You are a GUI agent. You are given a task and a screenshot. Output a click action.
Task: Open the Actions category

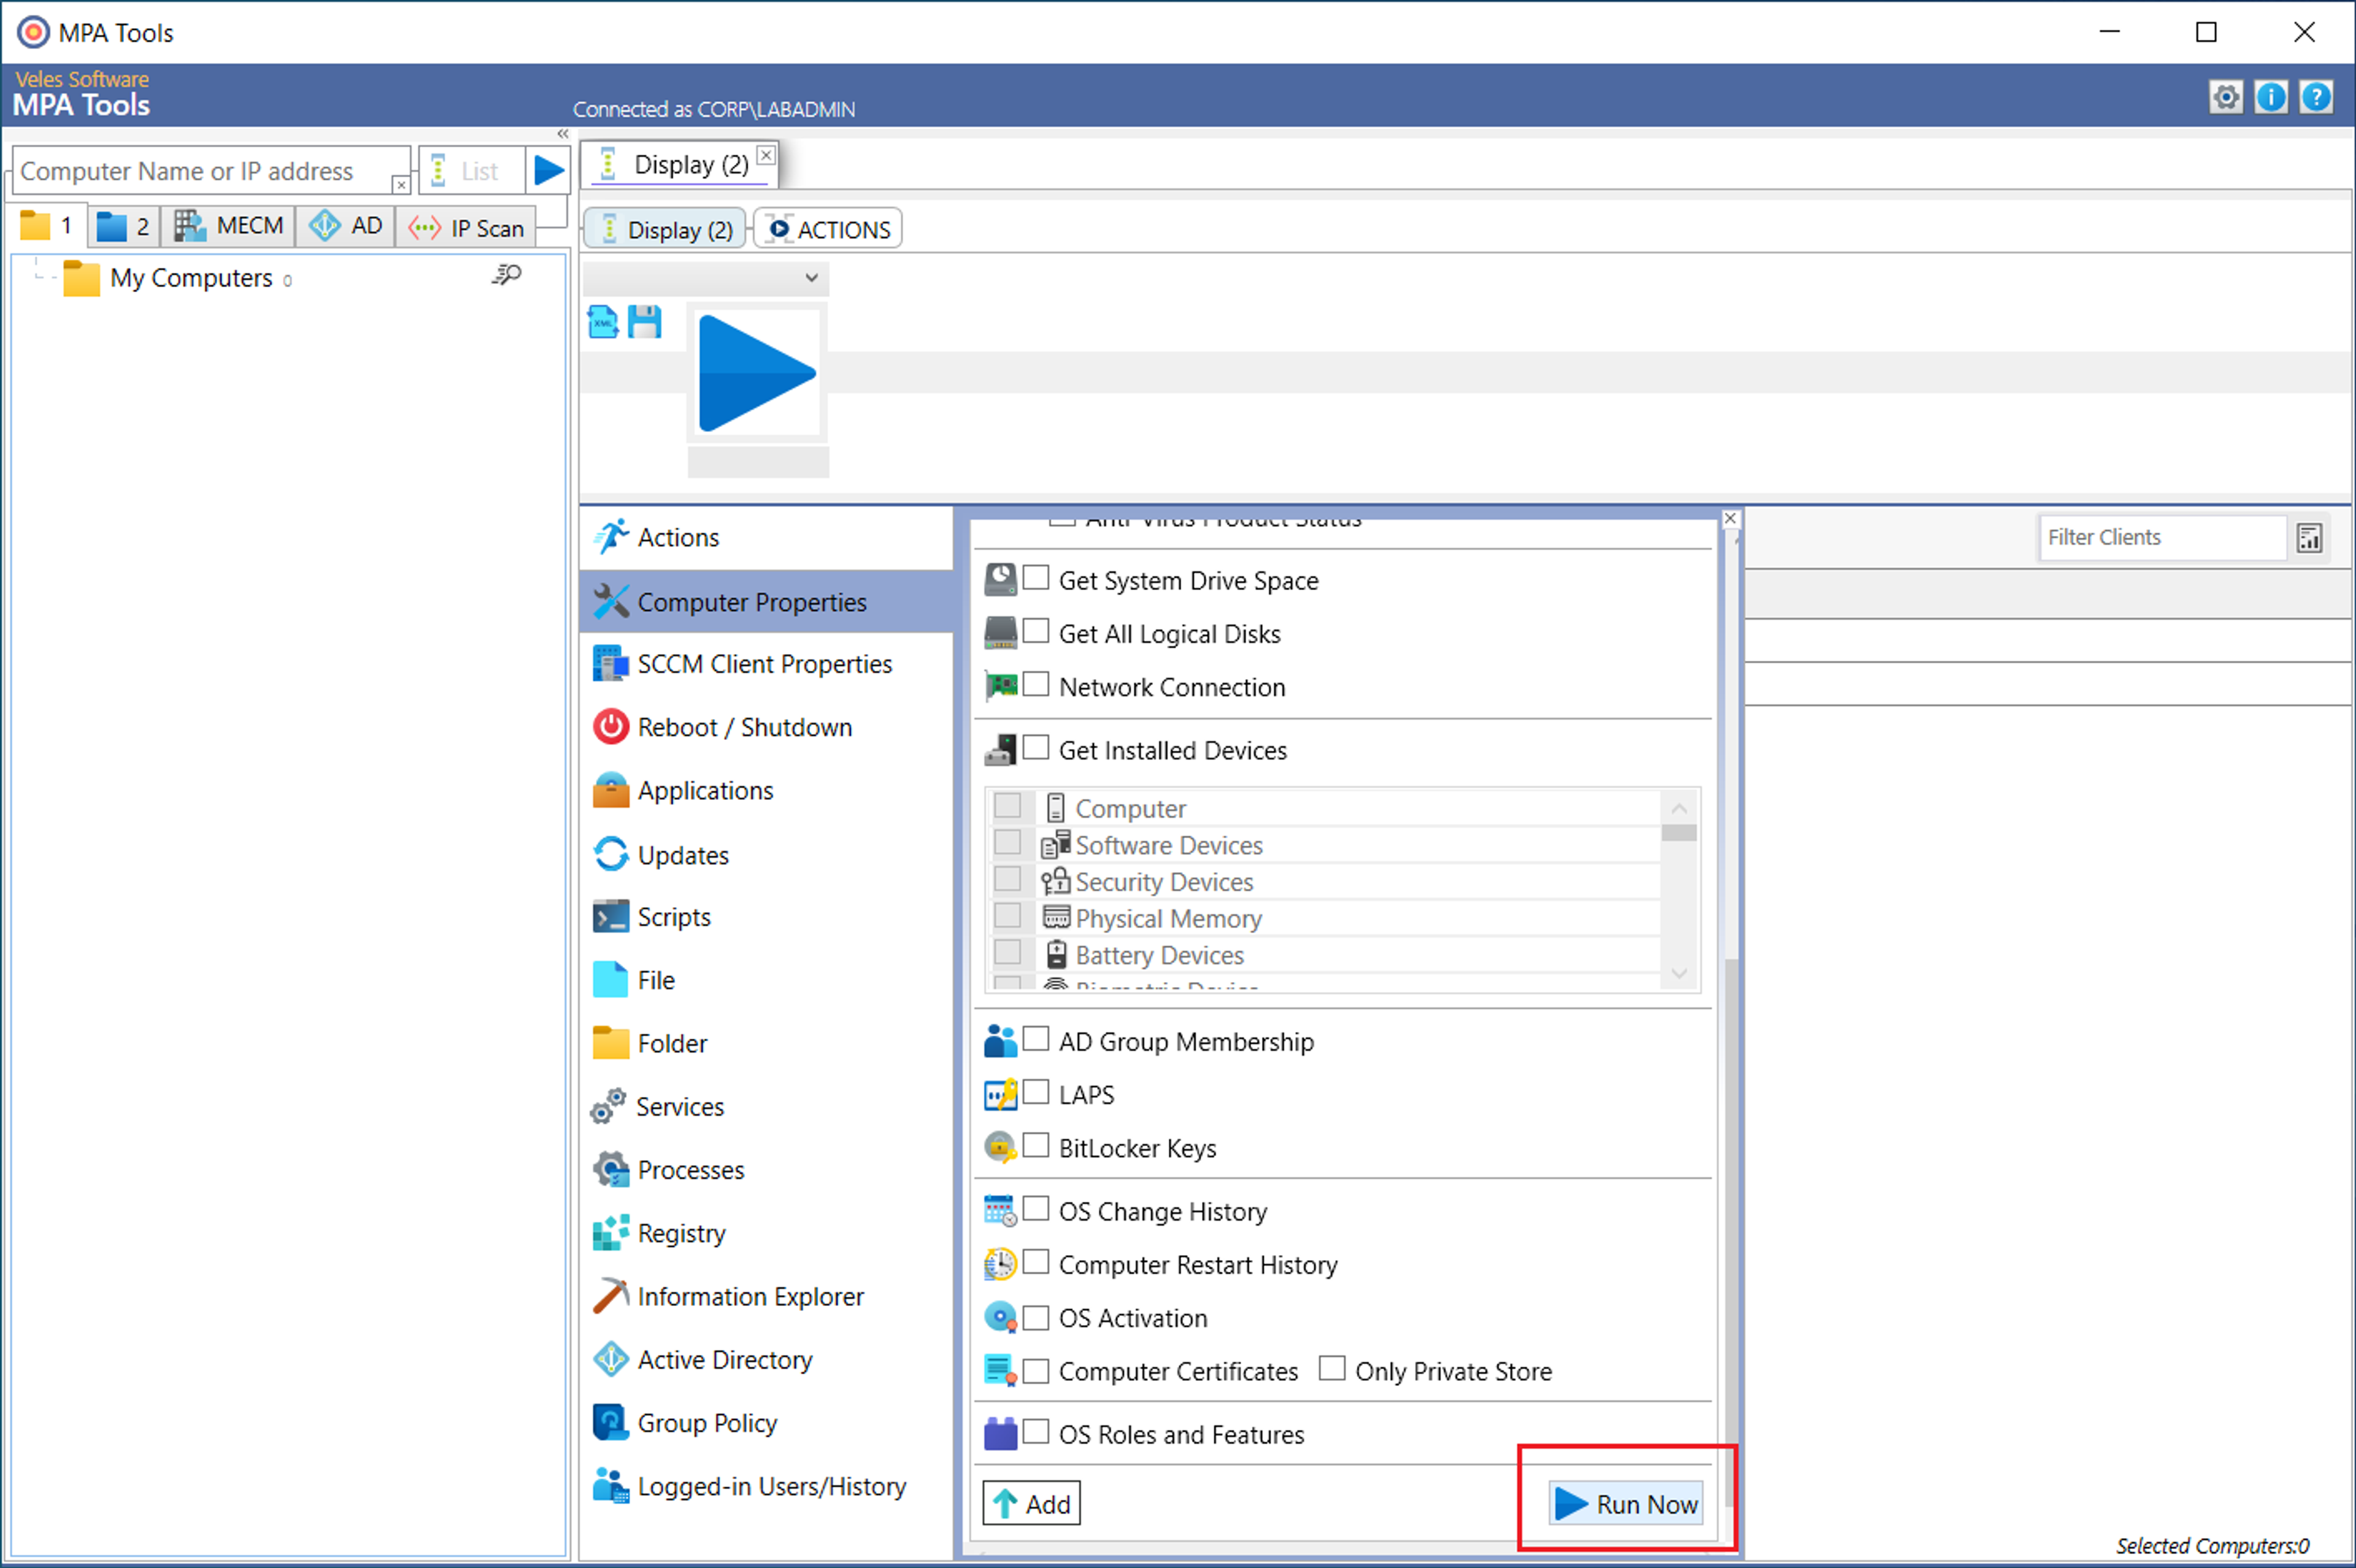[766, 538]
